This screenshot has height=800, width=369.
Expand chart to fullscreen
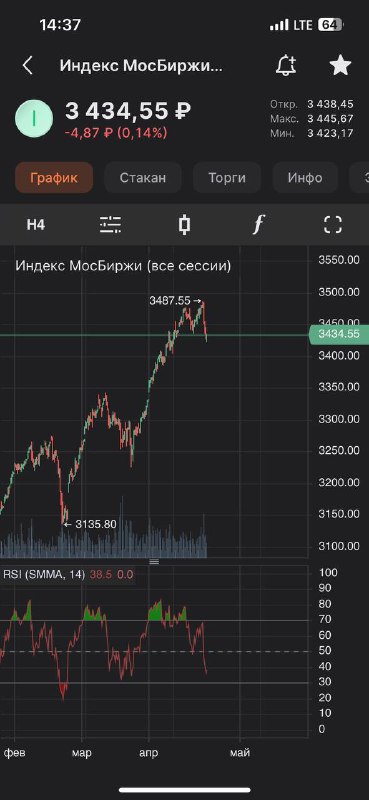333,224
